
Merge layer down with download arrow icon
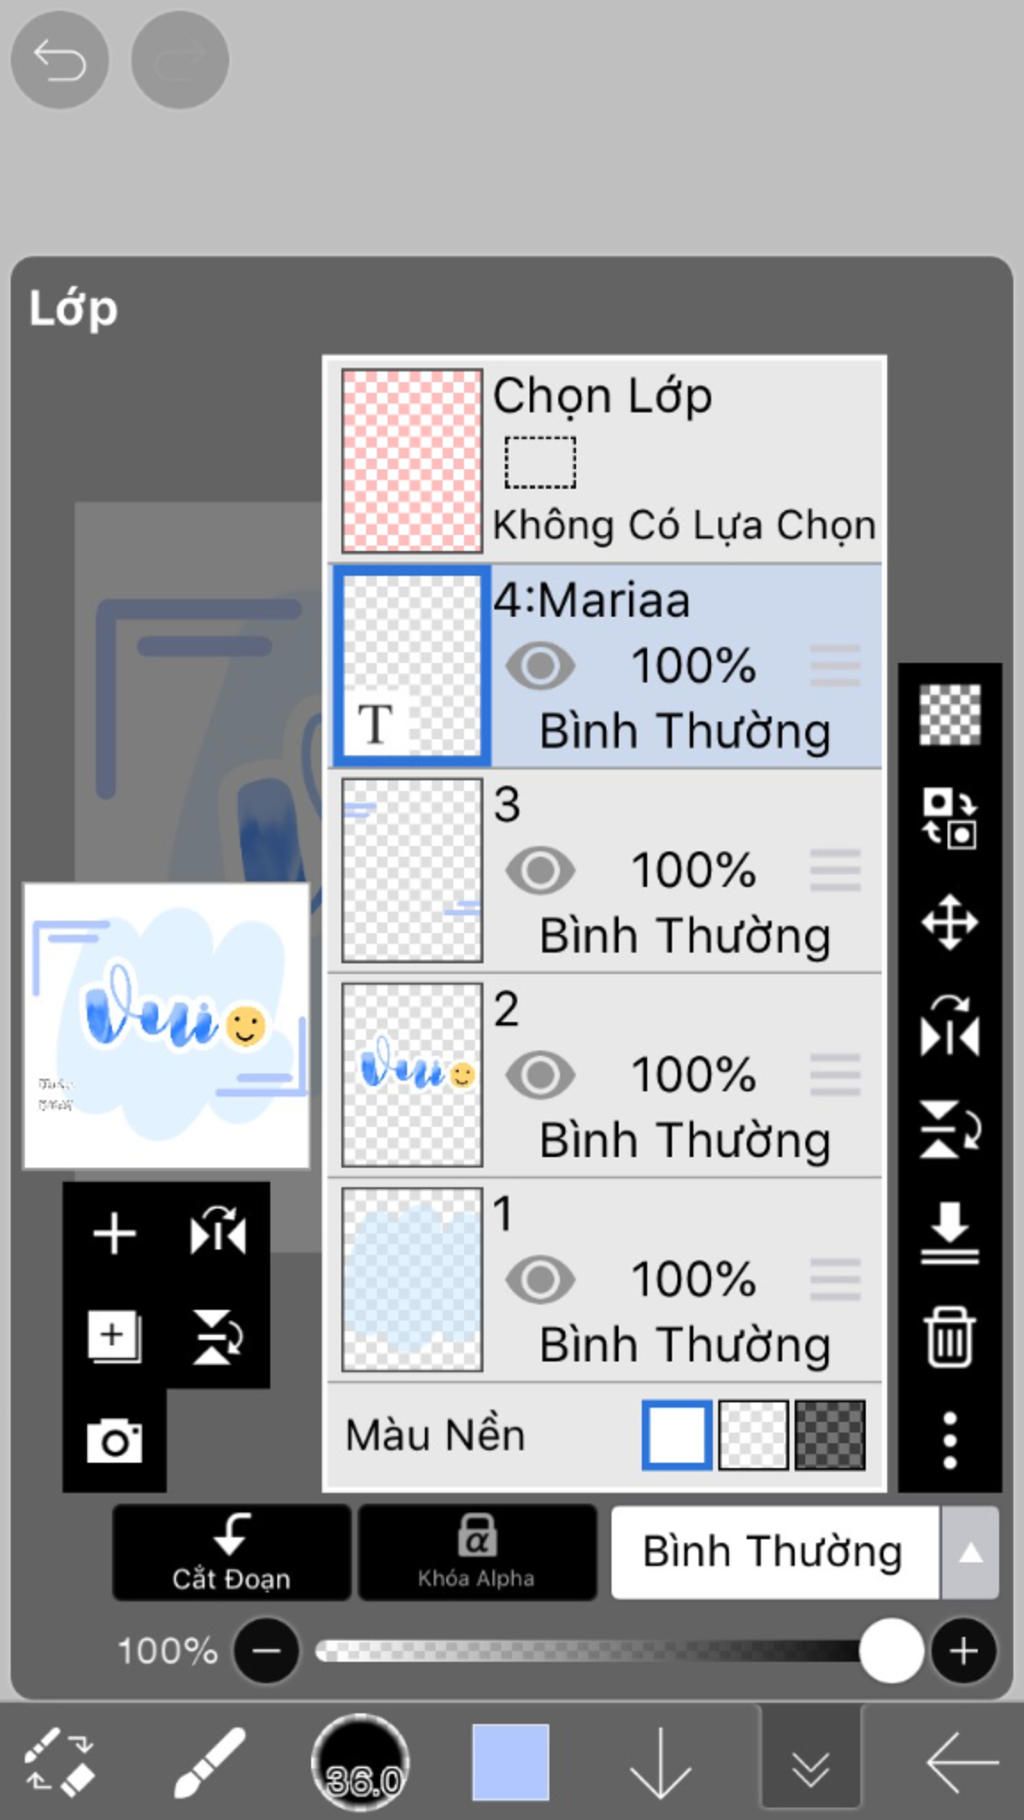949,1232
